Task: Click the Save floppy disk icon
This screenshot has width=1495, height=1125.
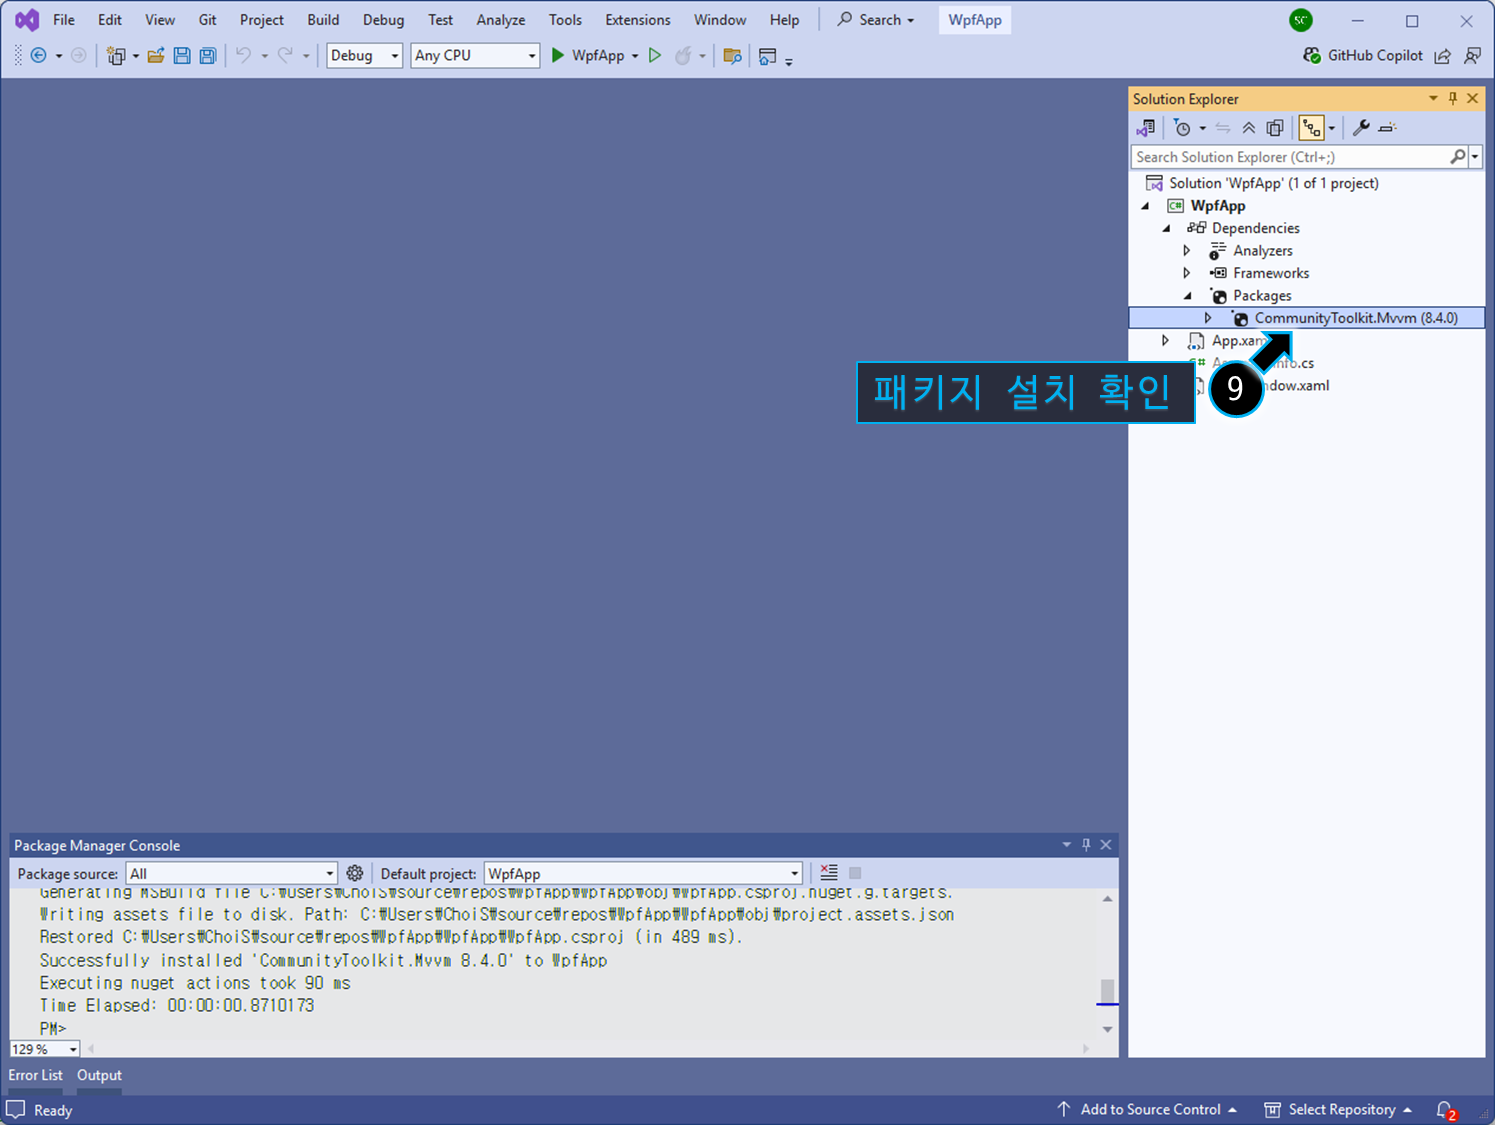Action: (x=182, y=56)
